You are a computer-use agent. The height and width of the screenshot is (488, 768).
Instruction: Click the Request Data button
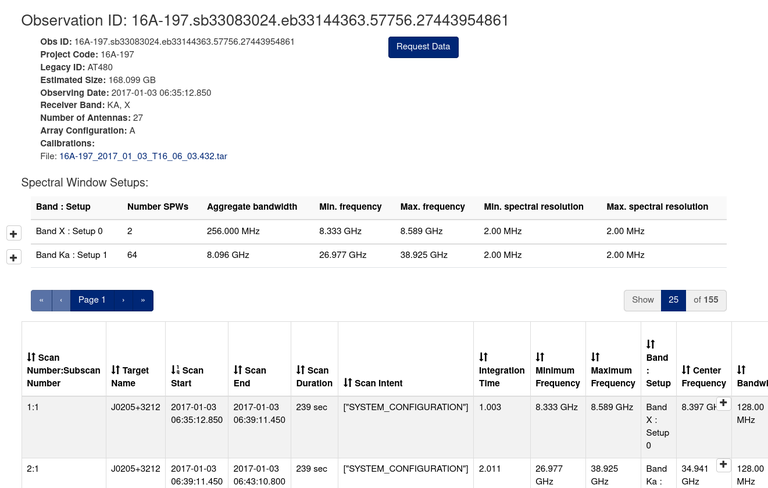(423, 47)
